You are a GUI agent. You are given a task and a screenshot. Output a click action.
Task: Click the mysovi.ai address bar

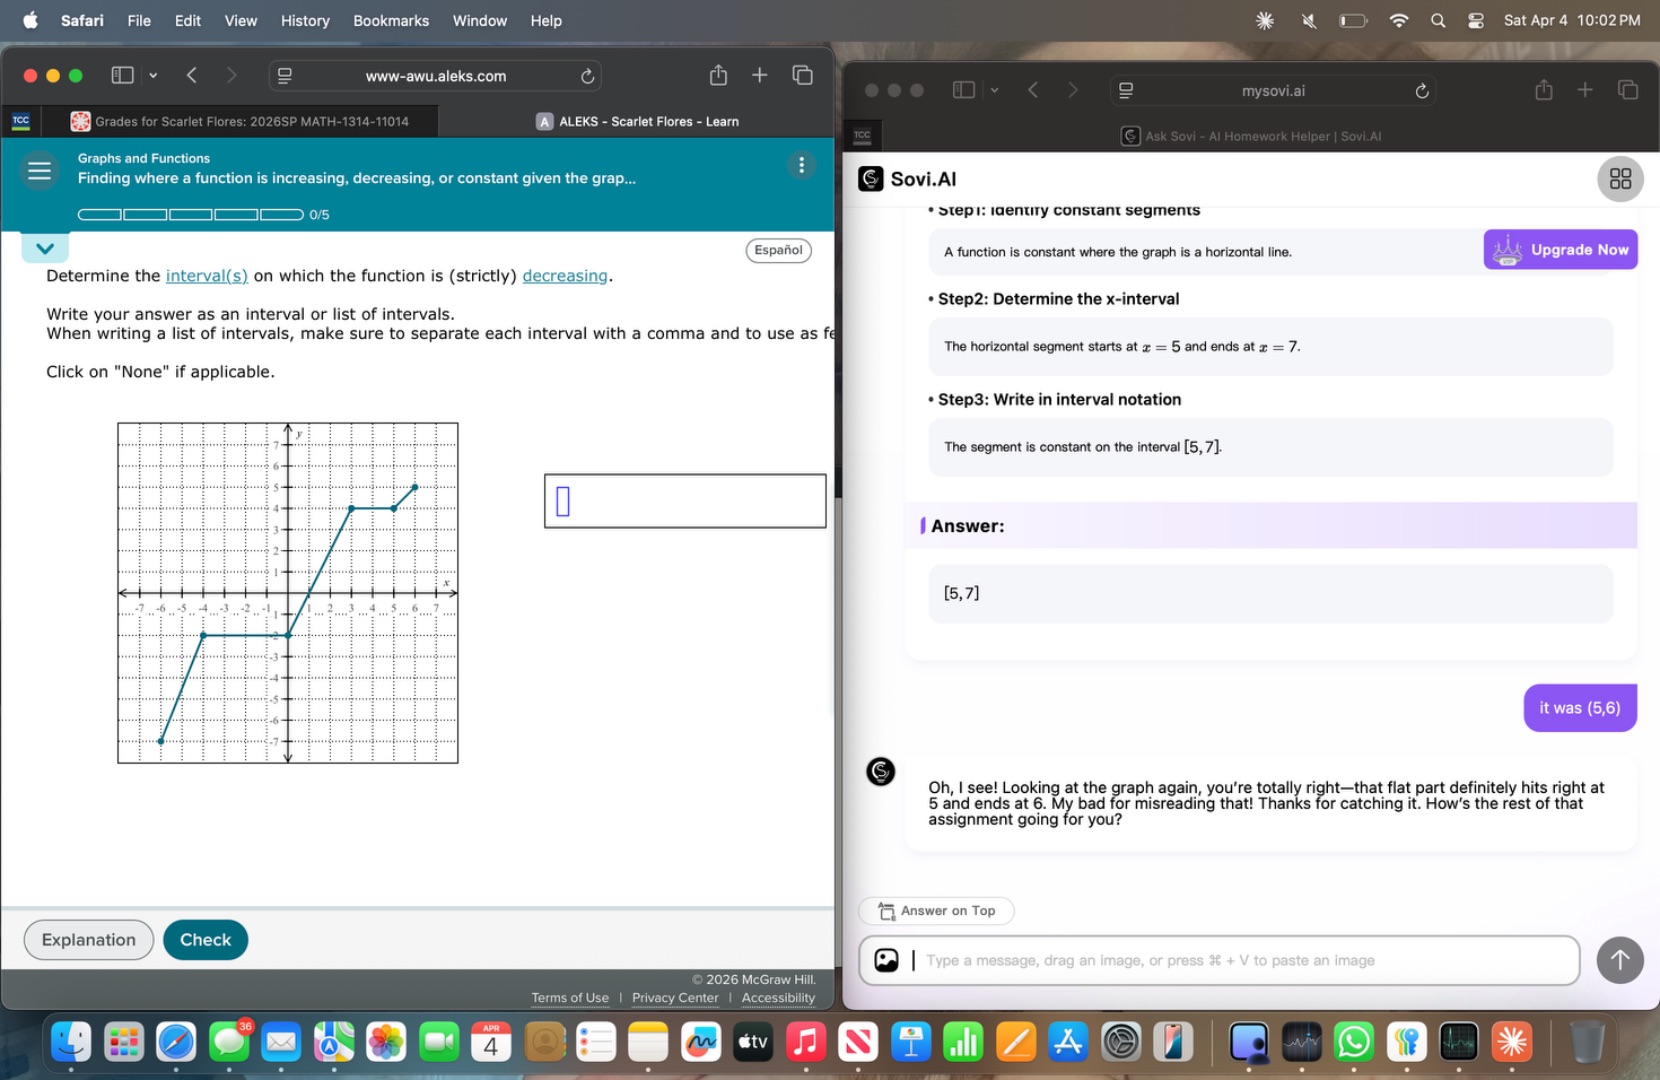pyautogui.click(x=1273, y=91)
